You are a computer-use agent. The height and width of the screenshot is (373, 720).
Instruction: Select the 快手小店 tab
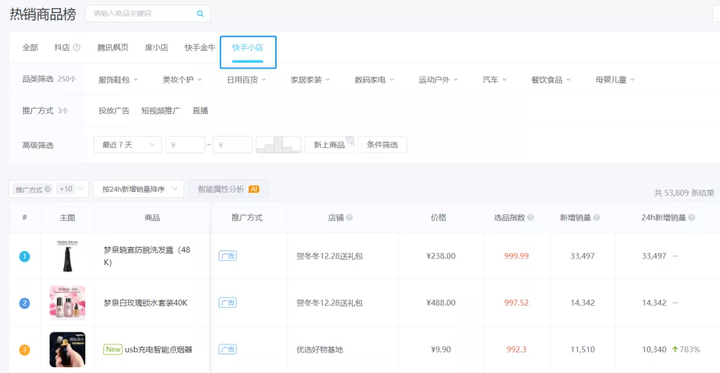tap(248, 48)
